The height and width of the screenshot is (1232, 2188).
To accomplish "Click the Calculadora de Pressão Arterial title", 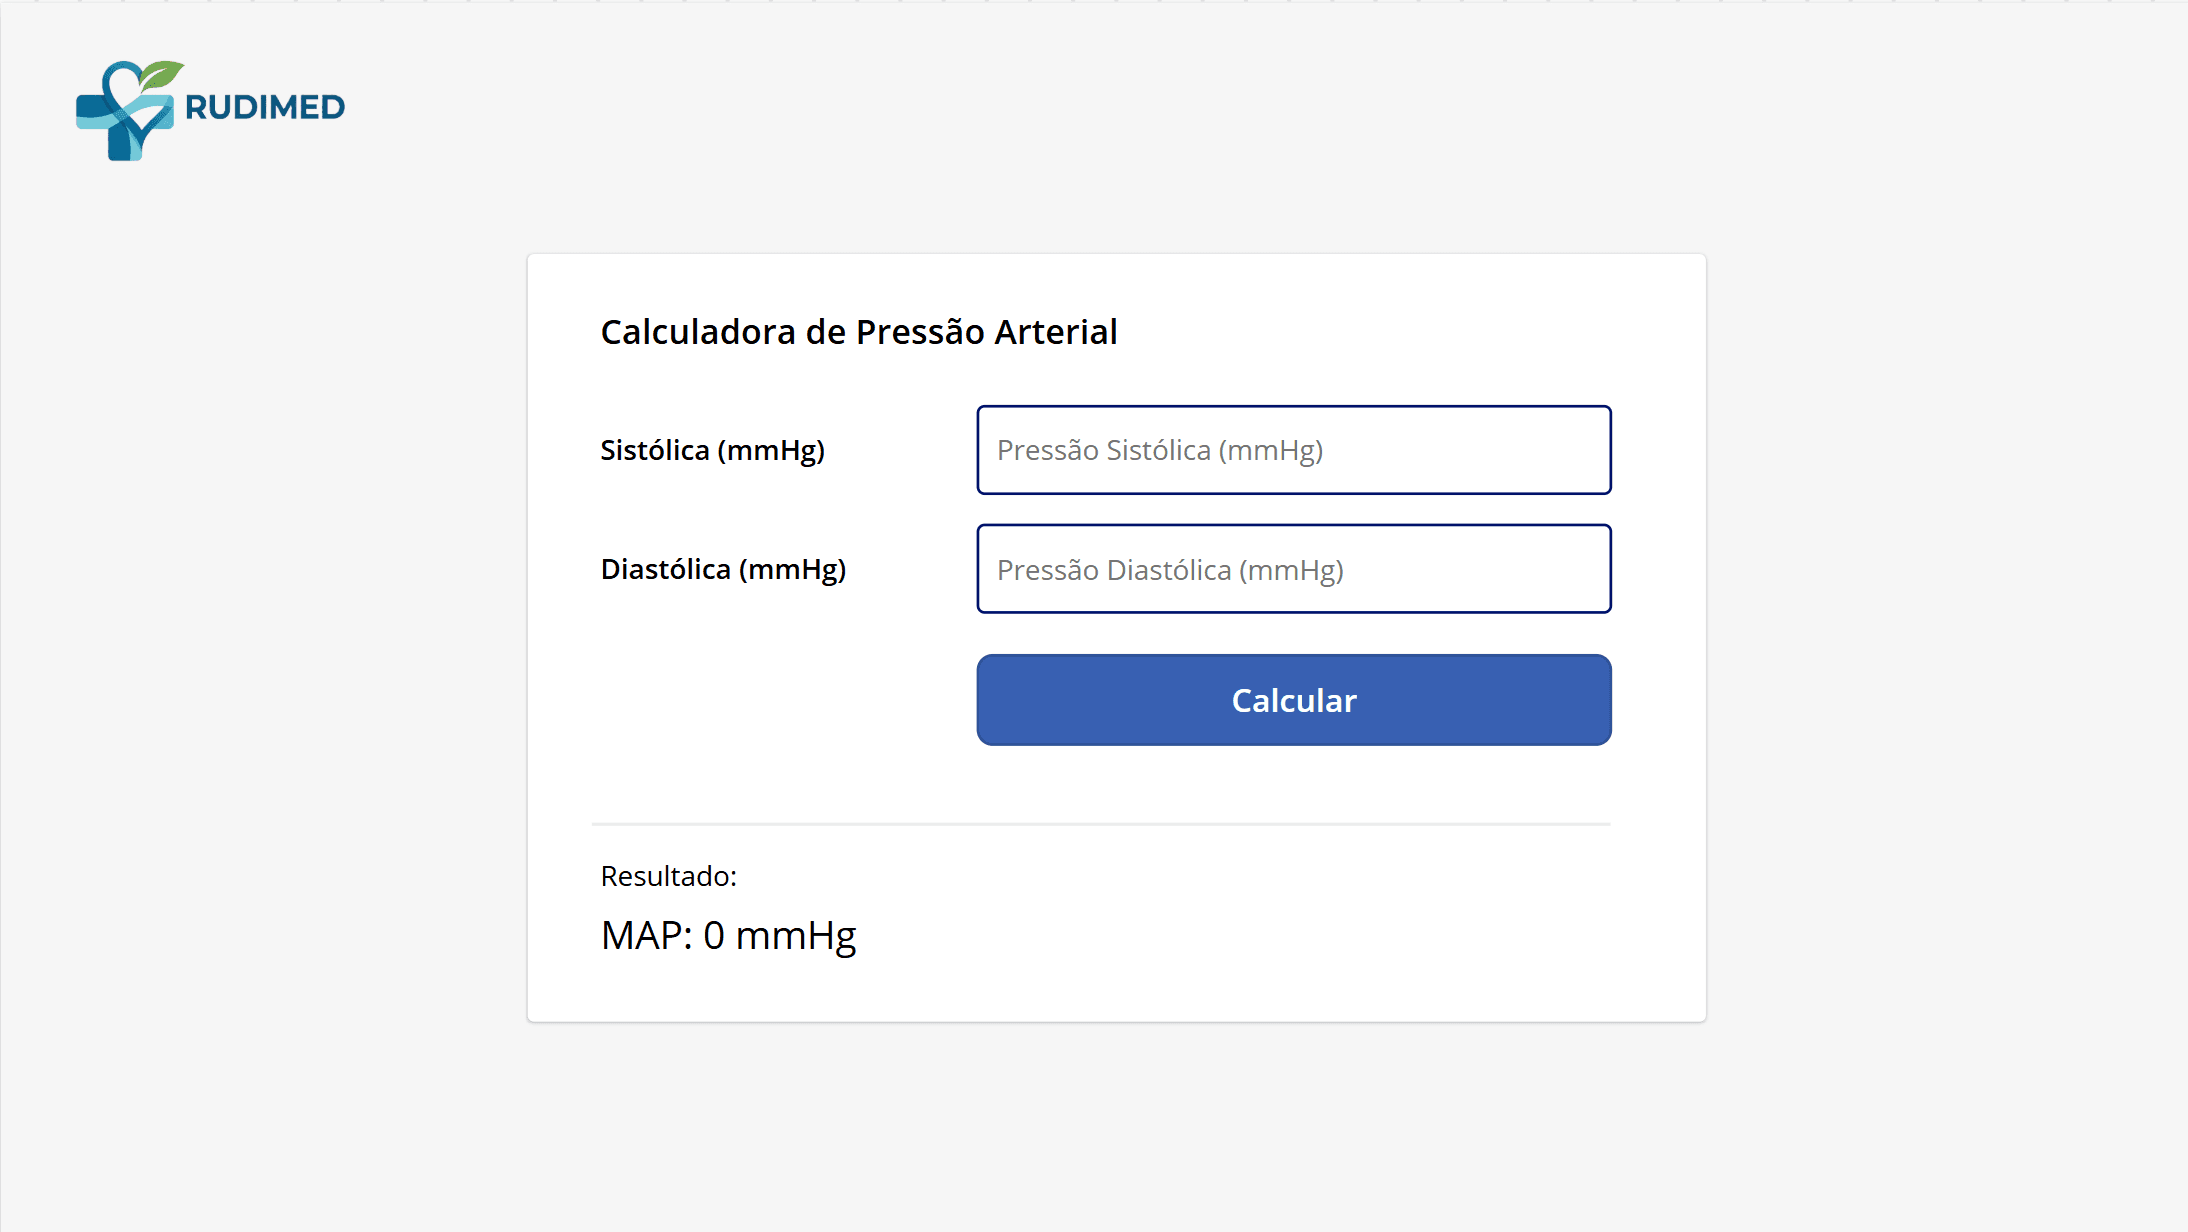I will [858, 331].
